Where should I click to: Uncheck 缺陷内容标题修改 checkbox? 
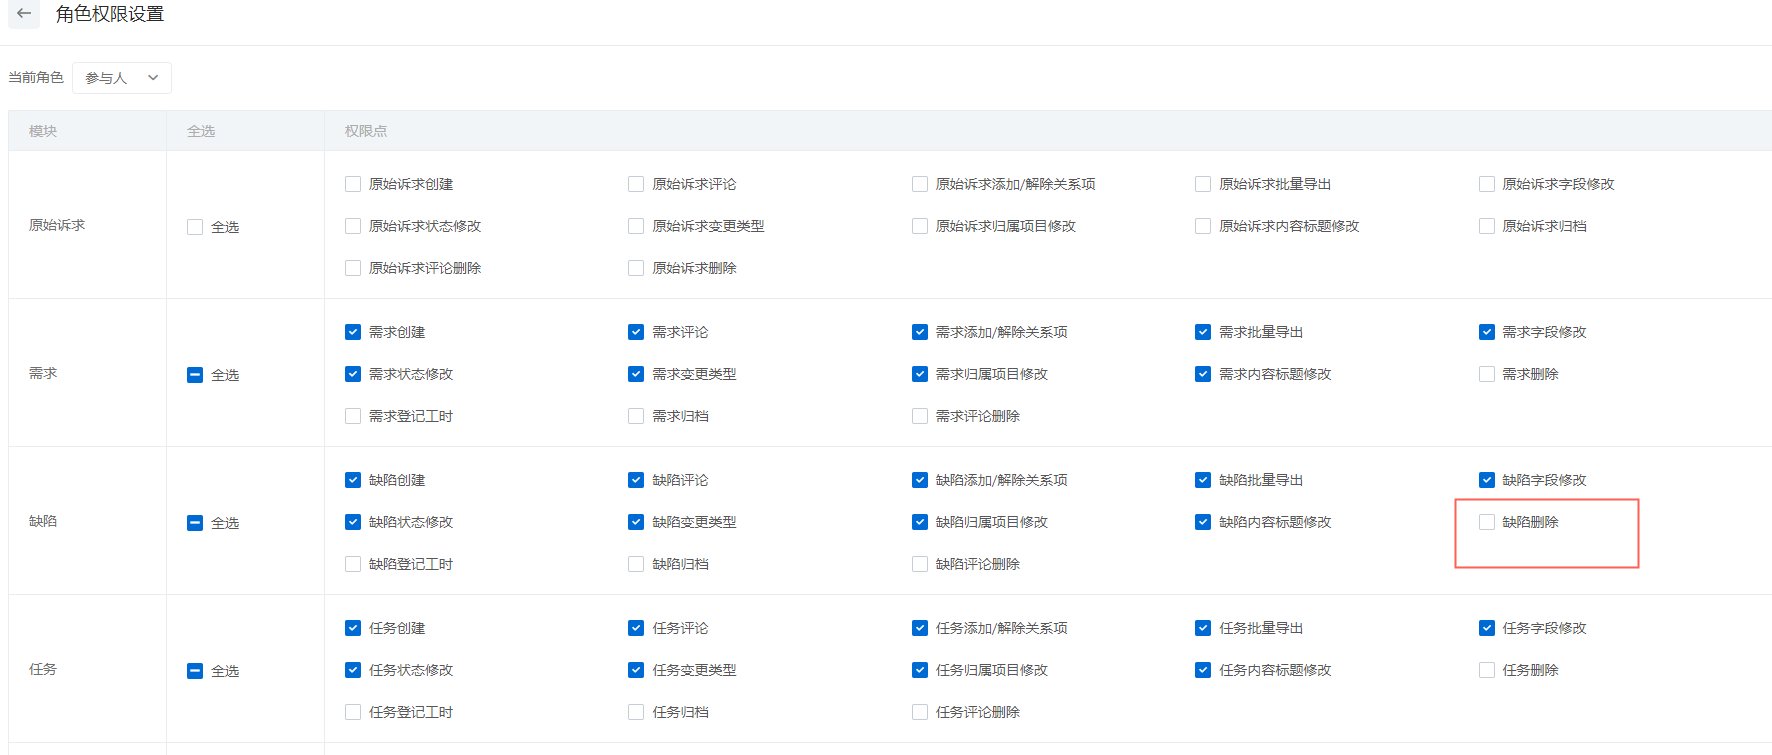pyautogui.click(x=1203, y=522)
